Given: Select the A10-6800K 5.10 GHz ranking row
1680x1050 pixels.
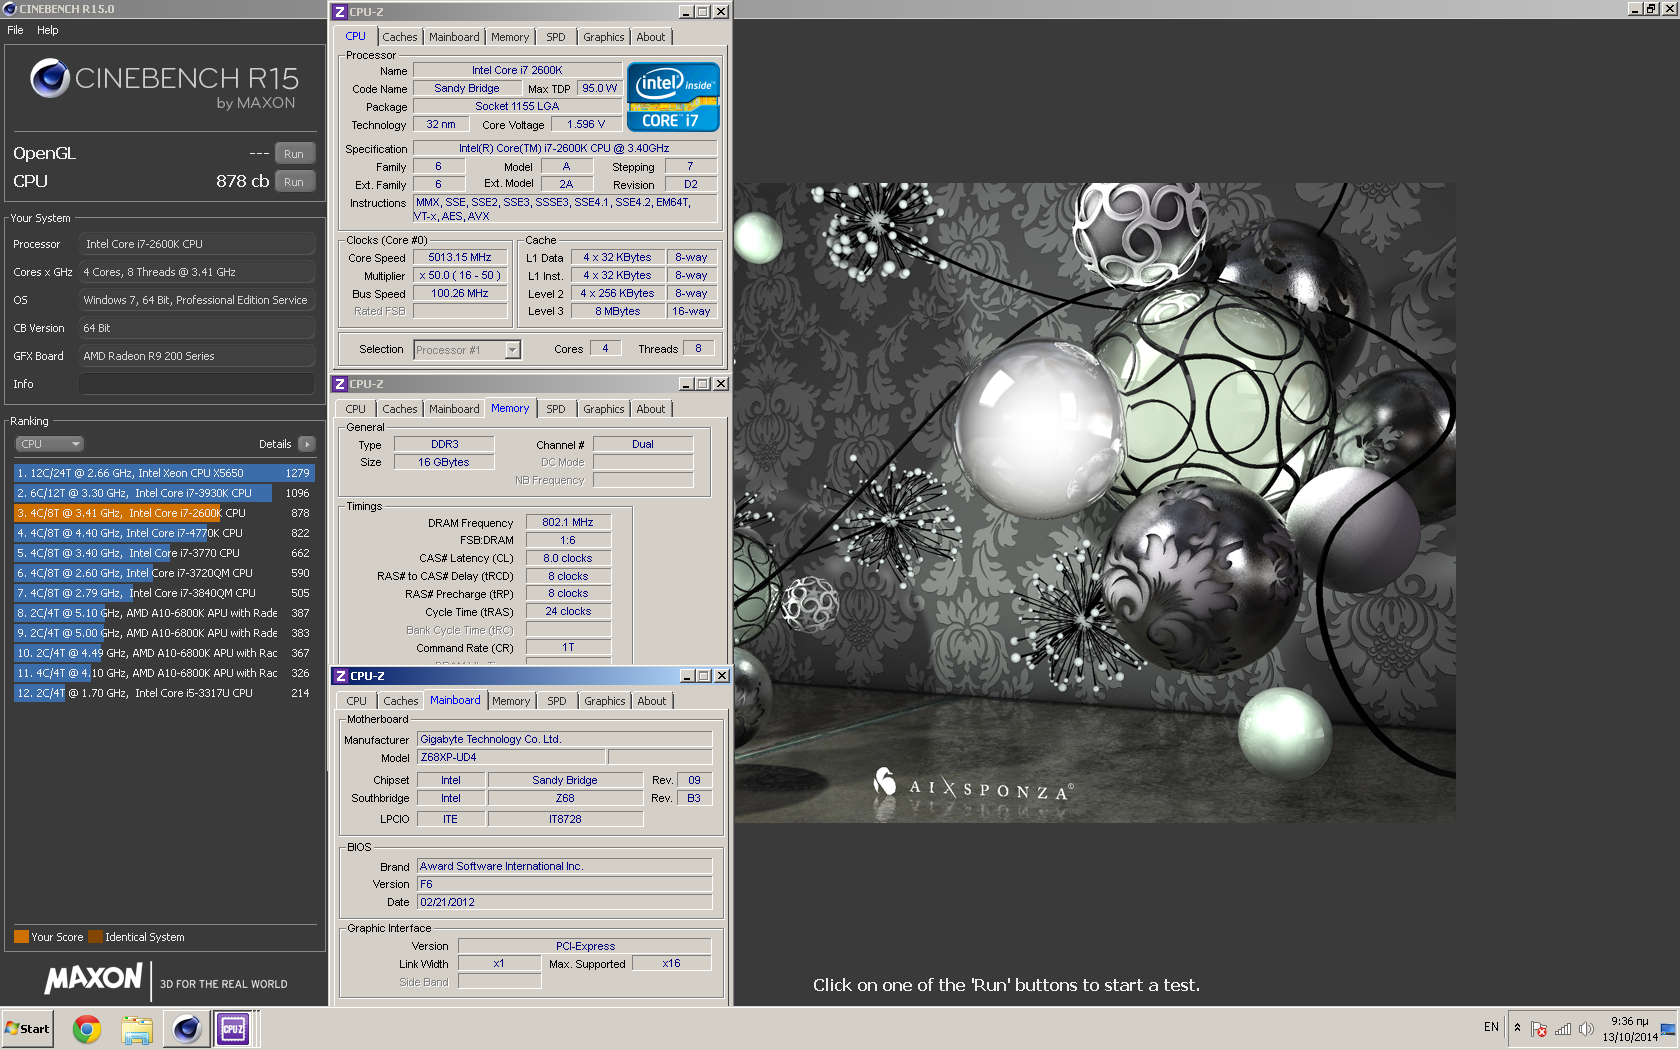Looking at the screenshot, I should pyautogui.click(x=164, y=613).
